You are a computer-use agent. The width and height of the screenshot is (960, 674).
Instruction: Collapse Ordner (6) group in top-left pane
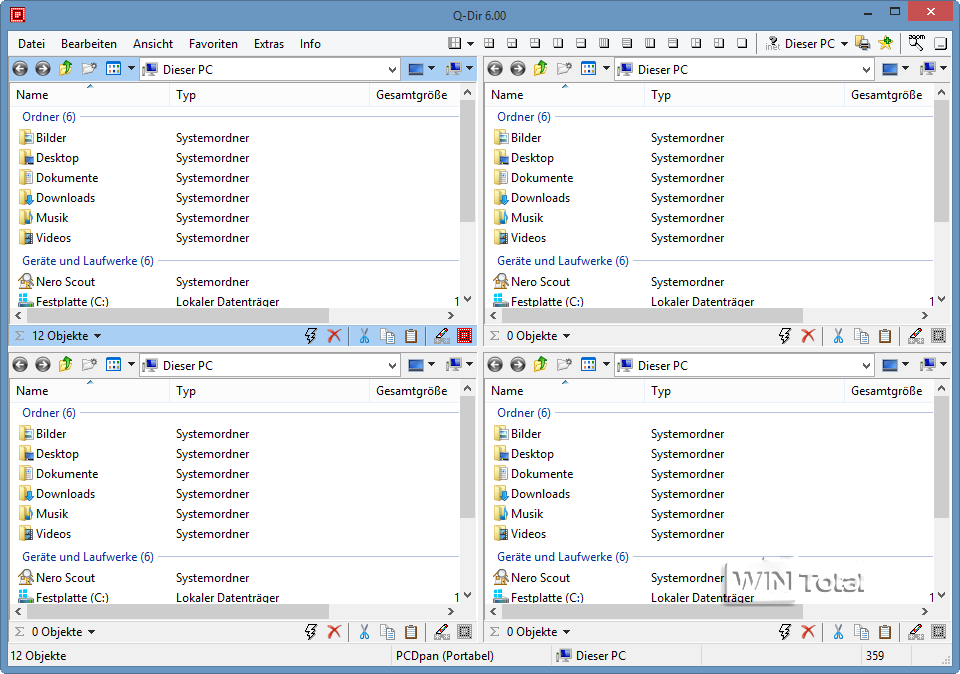pos(49,117)
